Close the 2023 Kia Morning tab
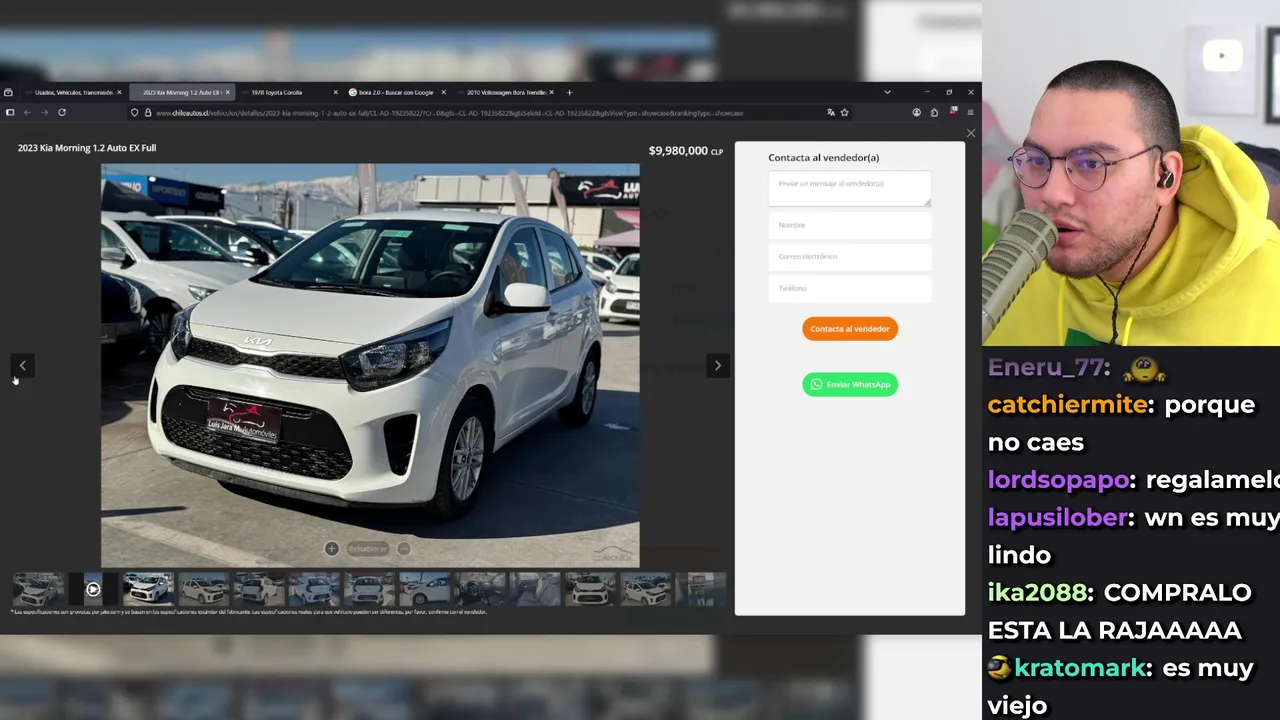Viewport: 1280px width, 720px height. pyautogui.click(x=227, y=92)
